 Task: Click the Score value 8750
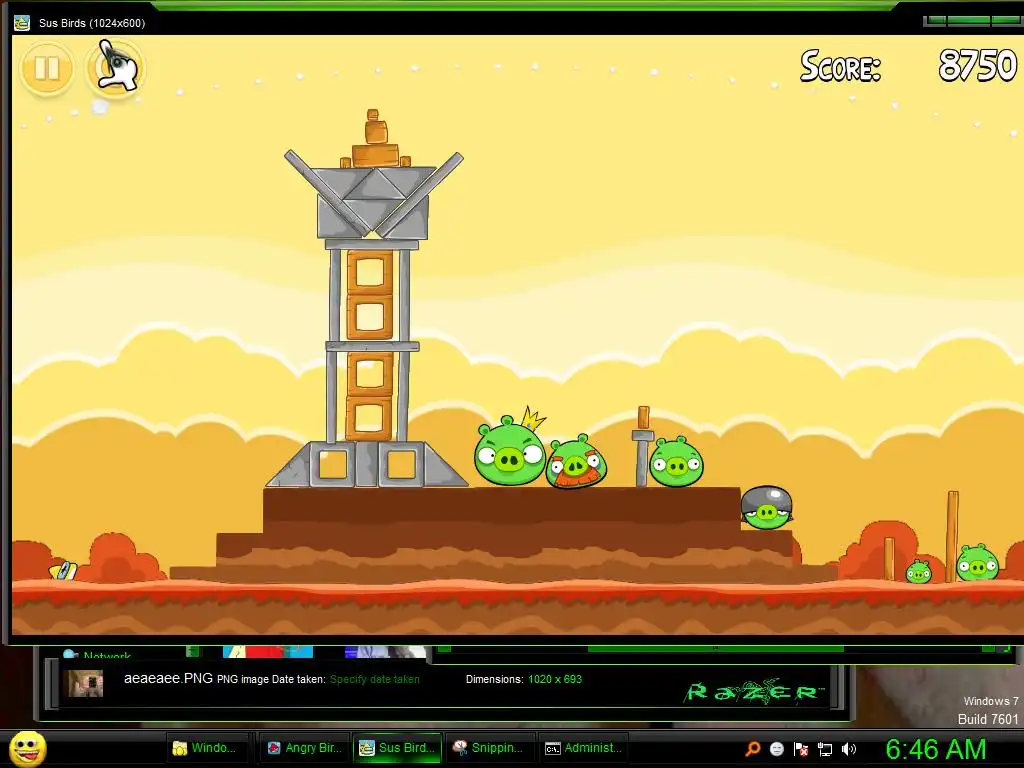click(978, 65)
